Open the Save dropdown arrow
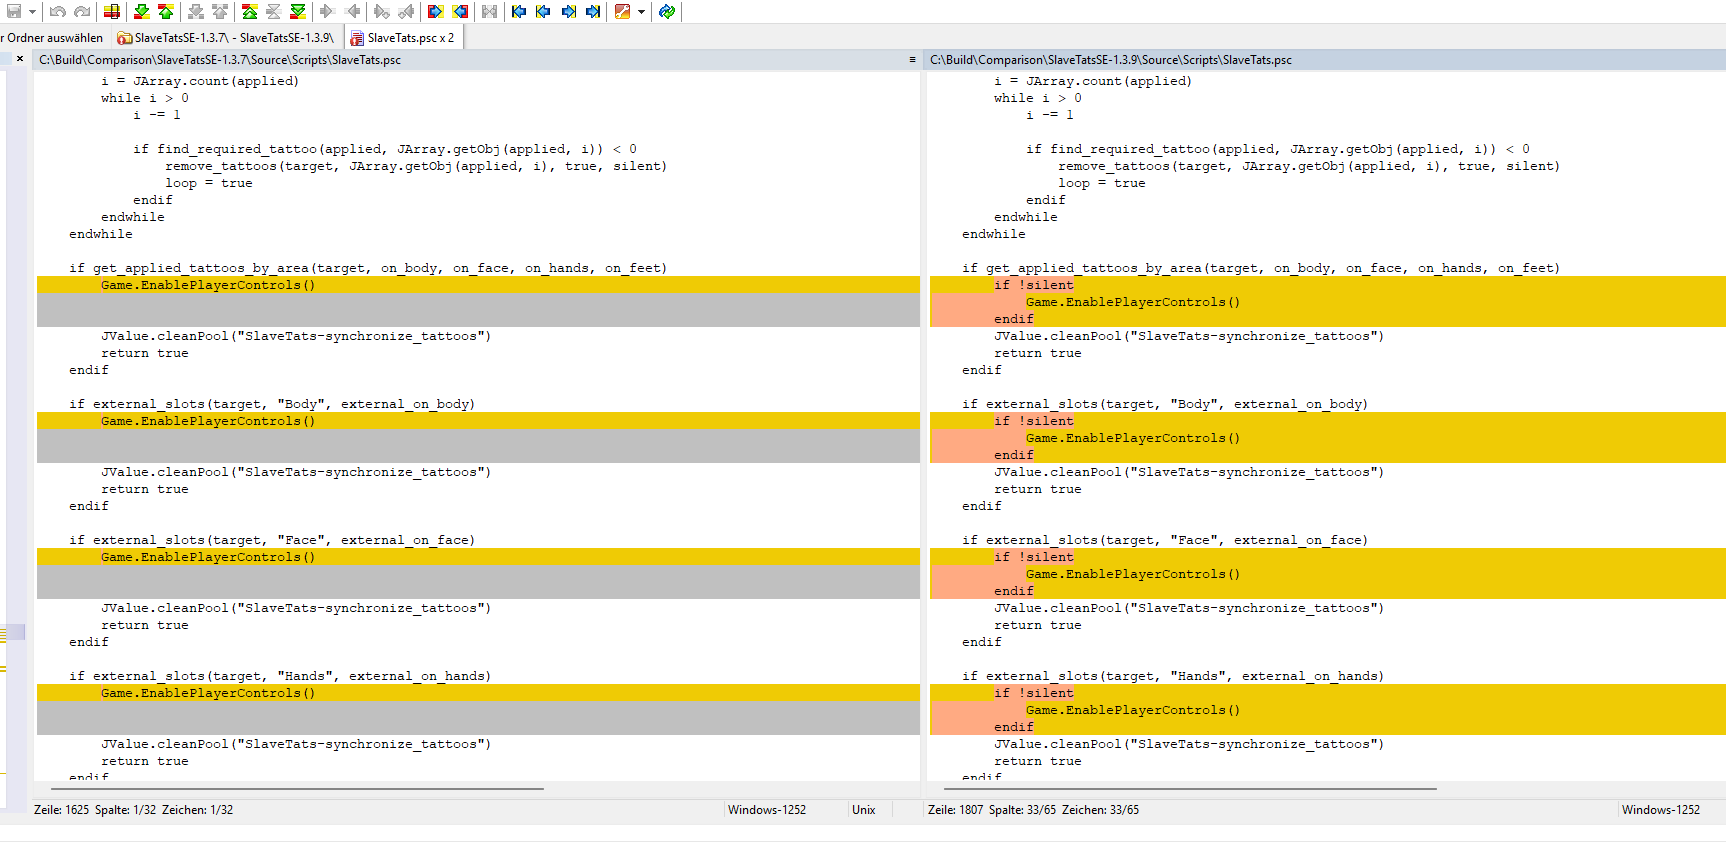The image size is (1726, 844). tap(33, 12)
